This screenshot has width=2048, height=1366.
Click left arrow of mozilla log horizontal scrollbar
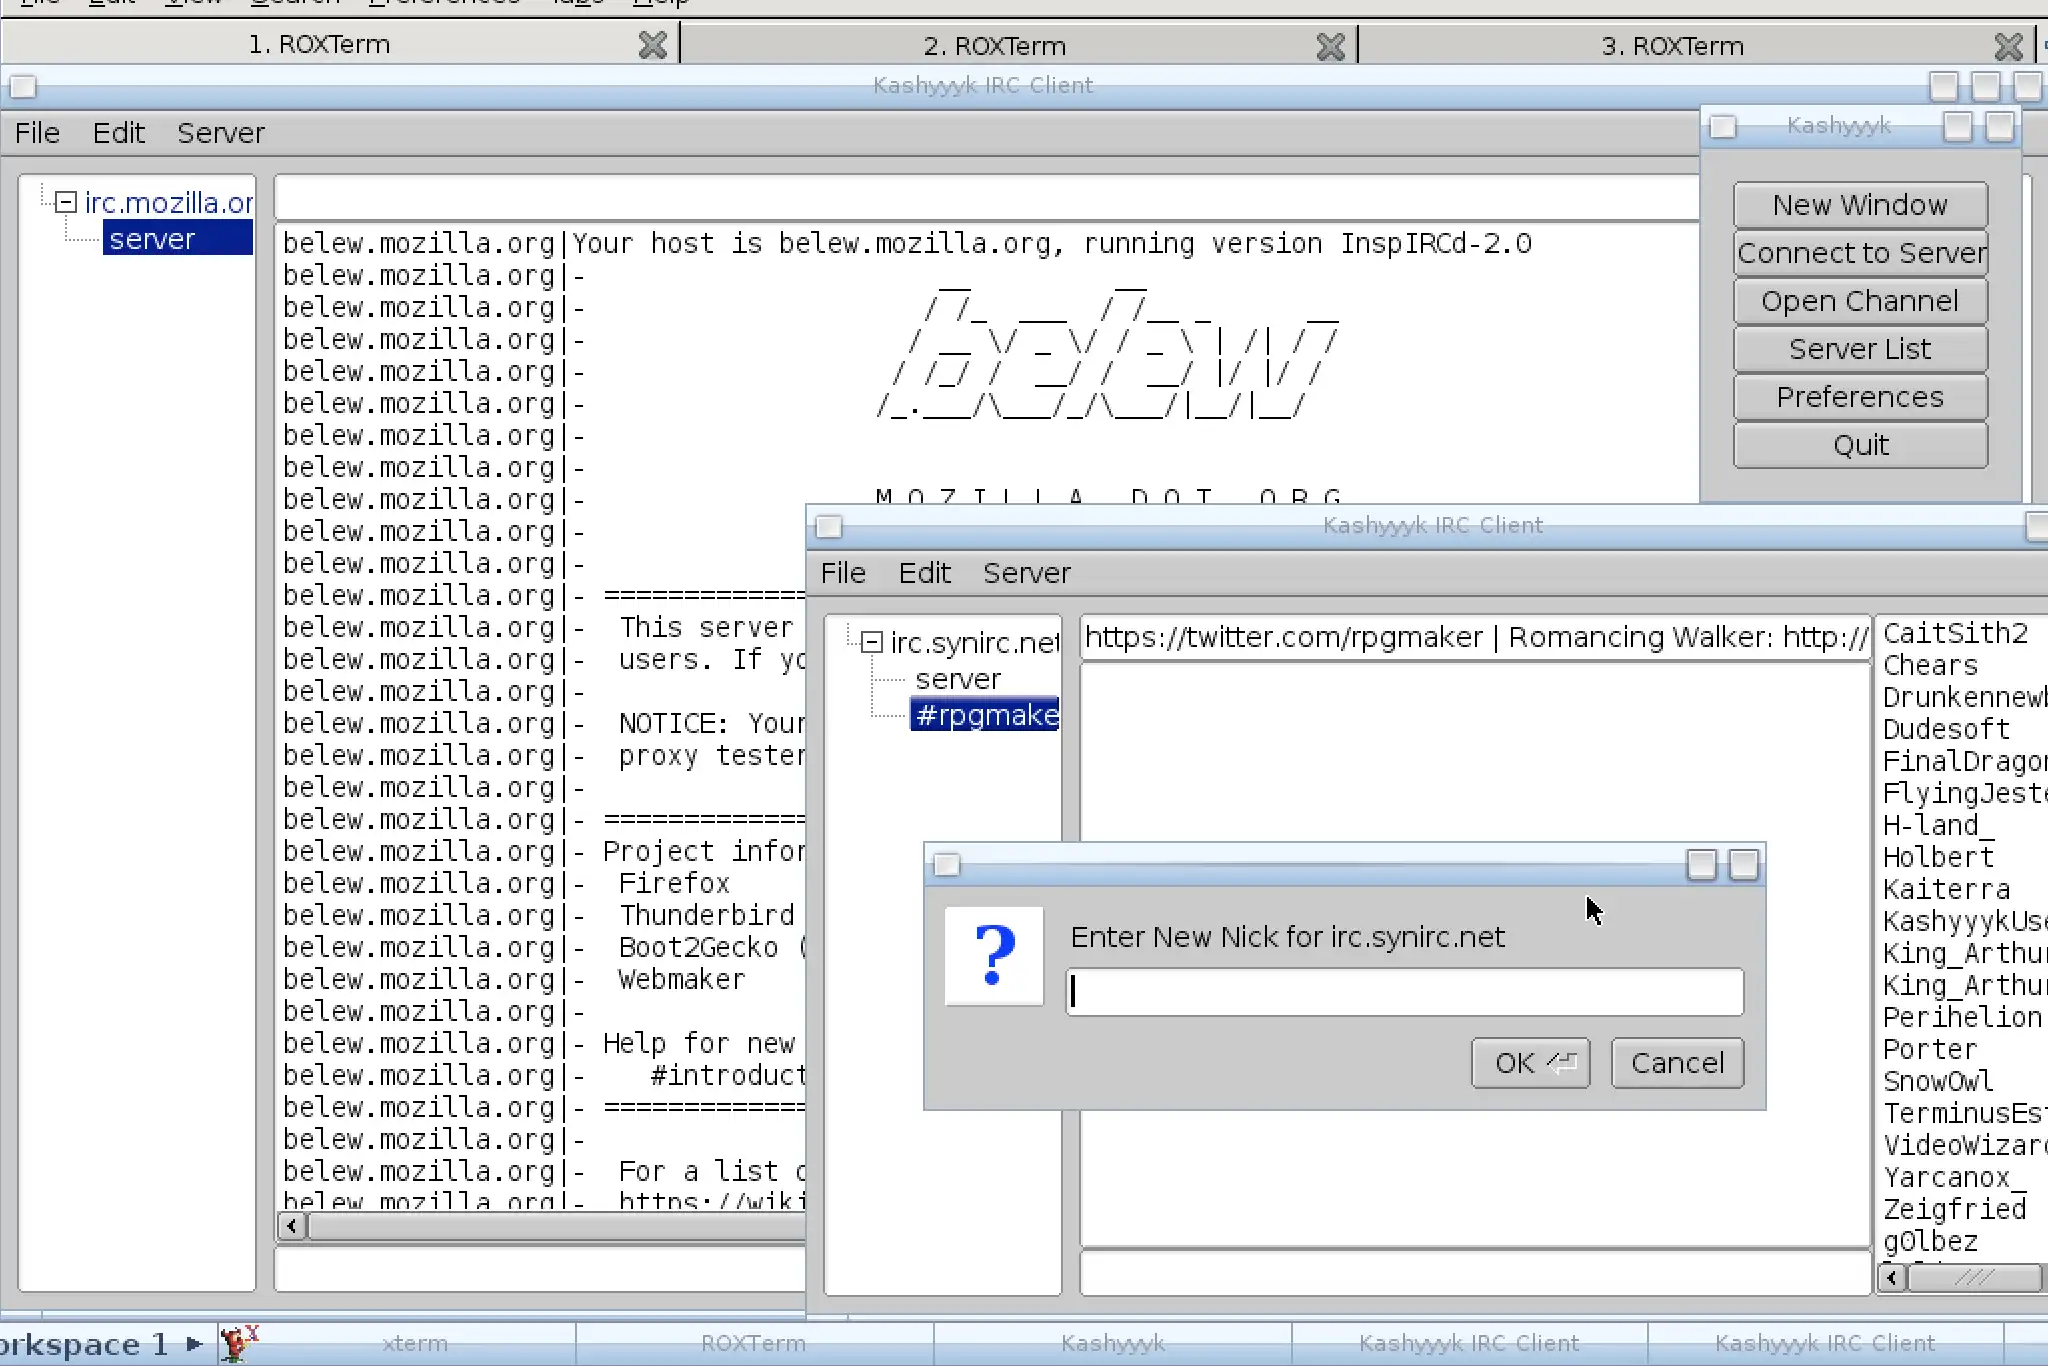point(291,1226)
